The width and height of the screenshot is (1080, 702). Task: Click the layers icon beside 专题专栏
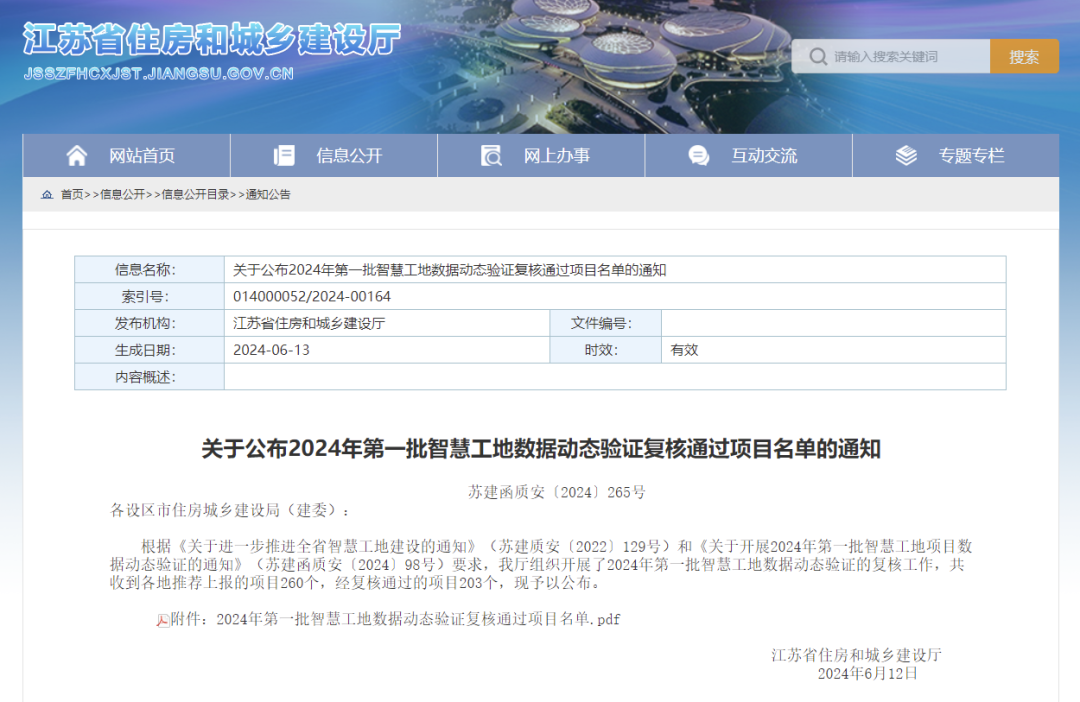906,156
